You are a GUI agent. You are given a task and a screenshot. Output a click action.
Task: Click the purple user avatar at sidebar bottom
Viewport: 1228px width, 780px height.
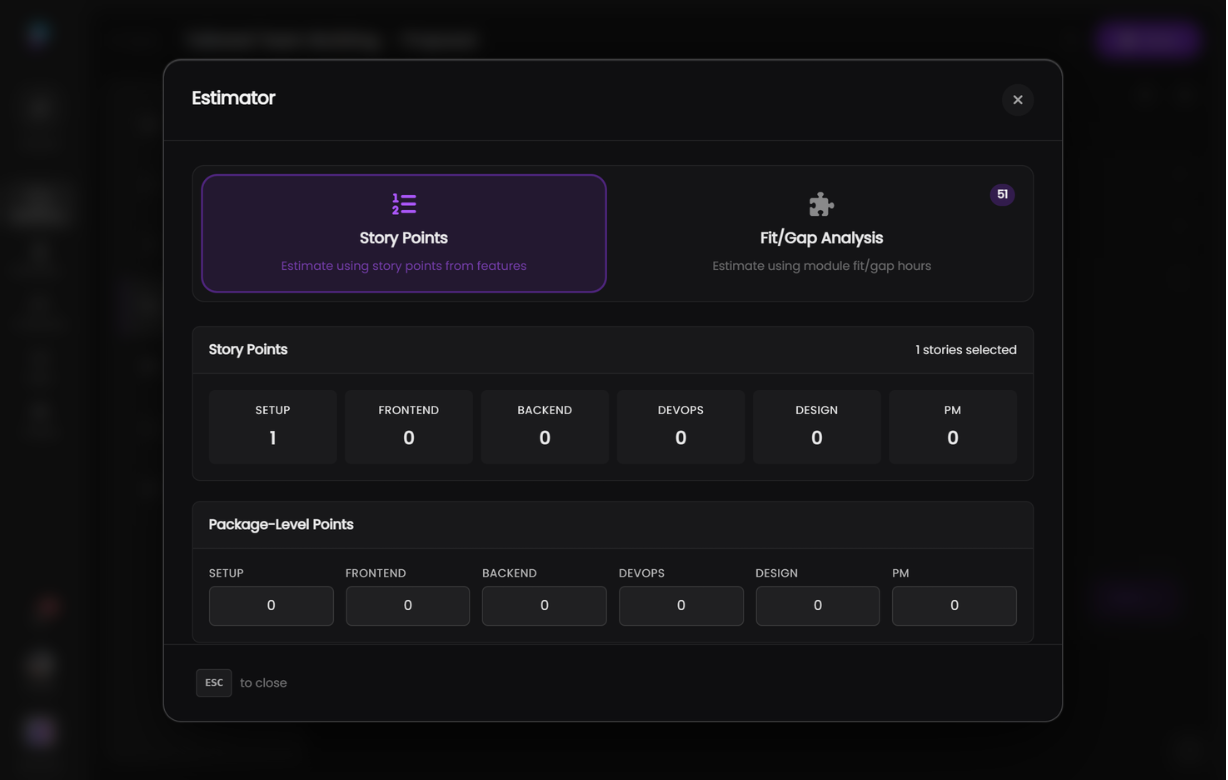click(x=40, y=732)
